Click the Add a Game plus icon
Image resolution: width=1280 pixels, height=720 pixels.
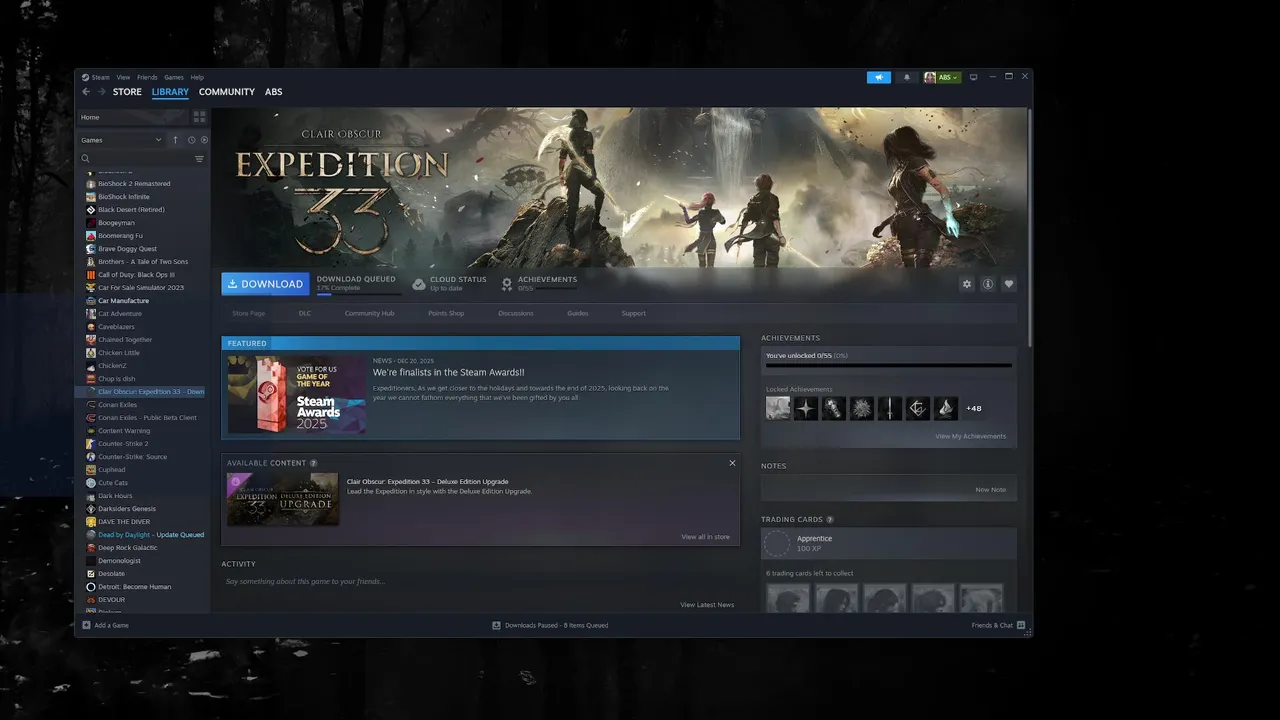coord(86,625)
